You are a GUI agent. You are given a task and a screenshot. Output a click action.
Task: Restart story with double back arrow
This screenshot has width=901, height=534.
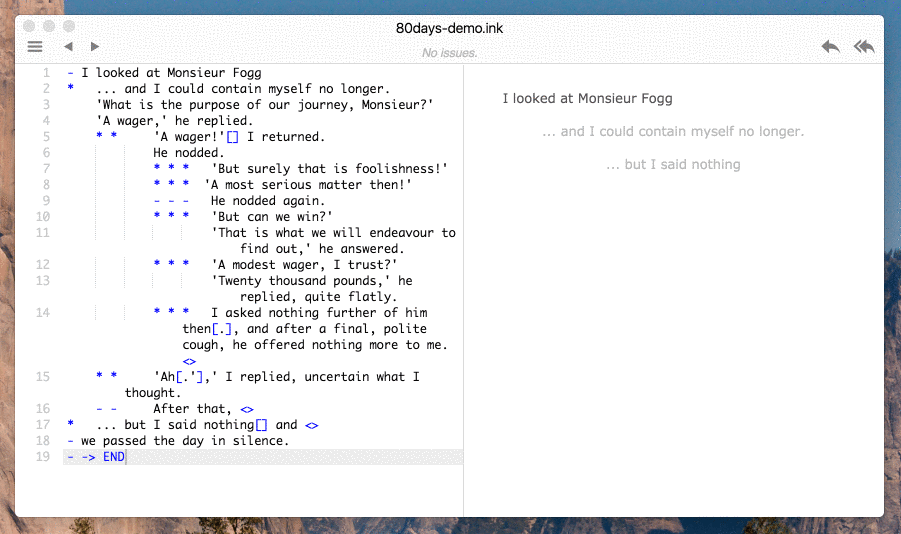(864, 47)
